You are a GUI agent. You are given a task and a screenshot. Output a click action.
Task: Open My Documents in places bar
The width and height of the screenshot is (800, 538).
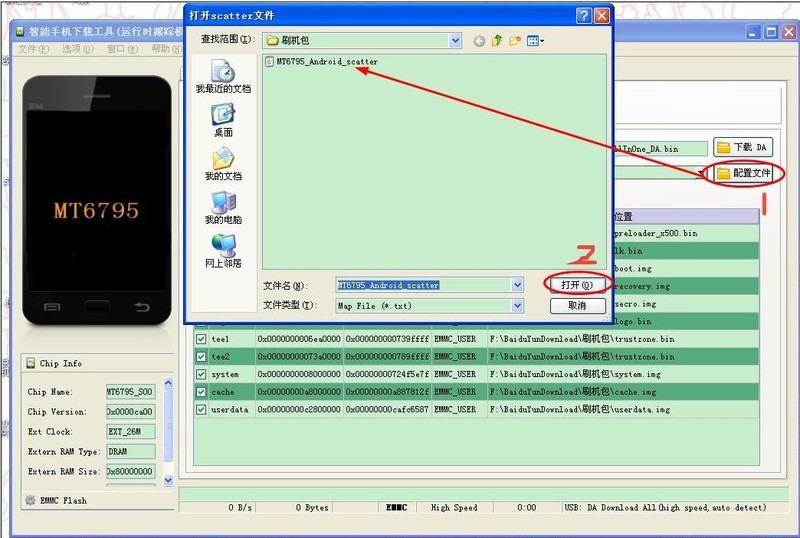pos(222,164)
